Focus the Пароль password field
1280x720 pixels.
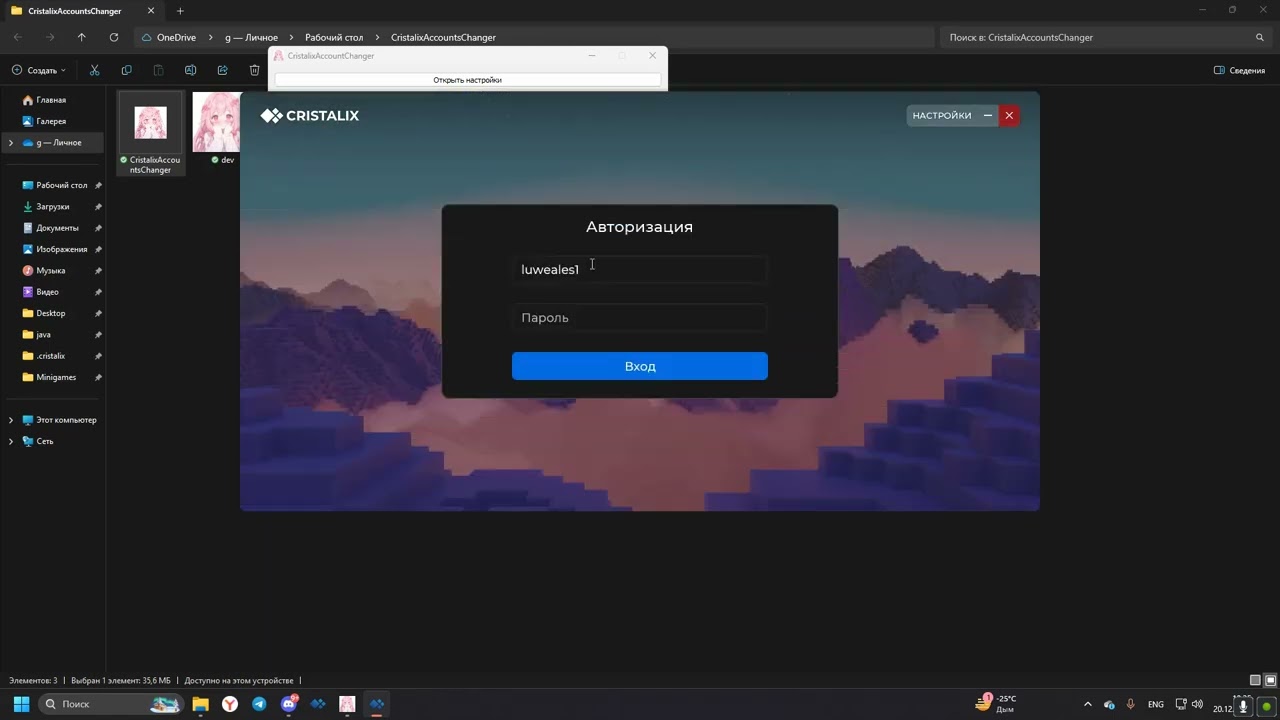tap(640, 318)
